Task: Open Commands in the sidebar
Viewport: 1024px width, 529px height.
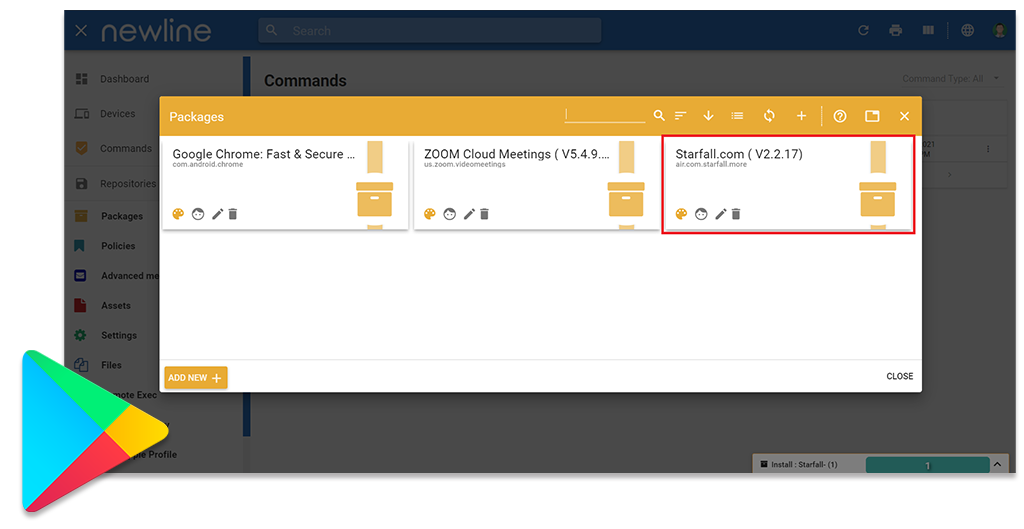Action: coord(125,149)
